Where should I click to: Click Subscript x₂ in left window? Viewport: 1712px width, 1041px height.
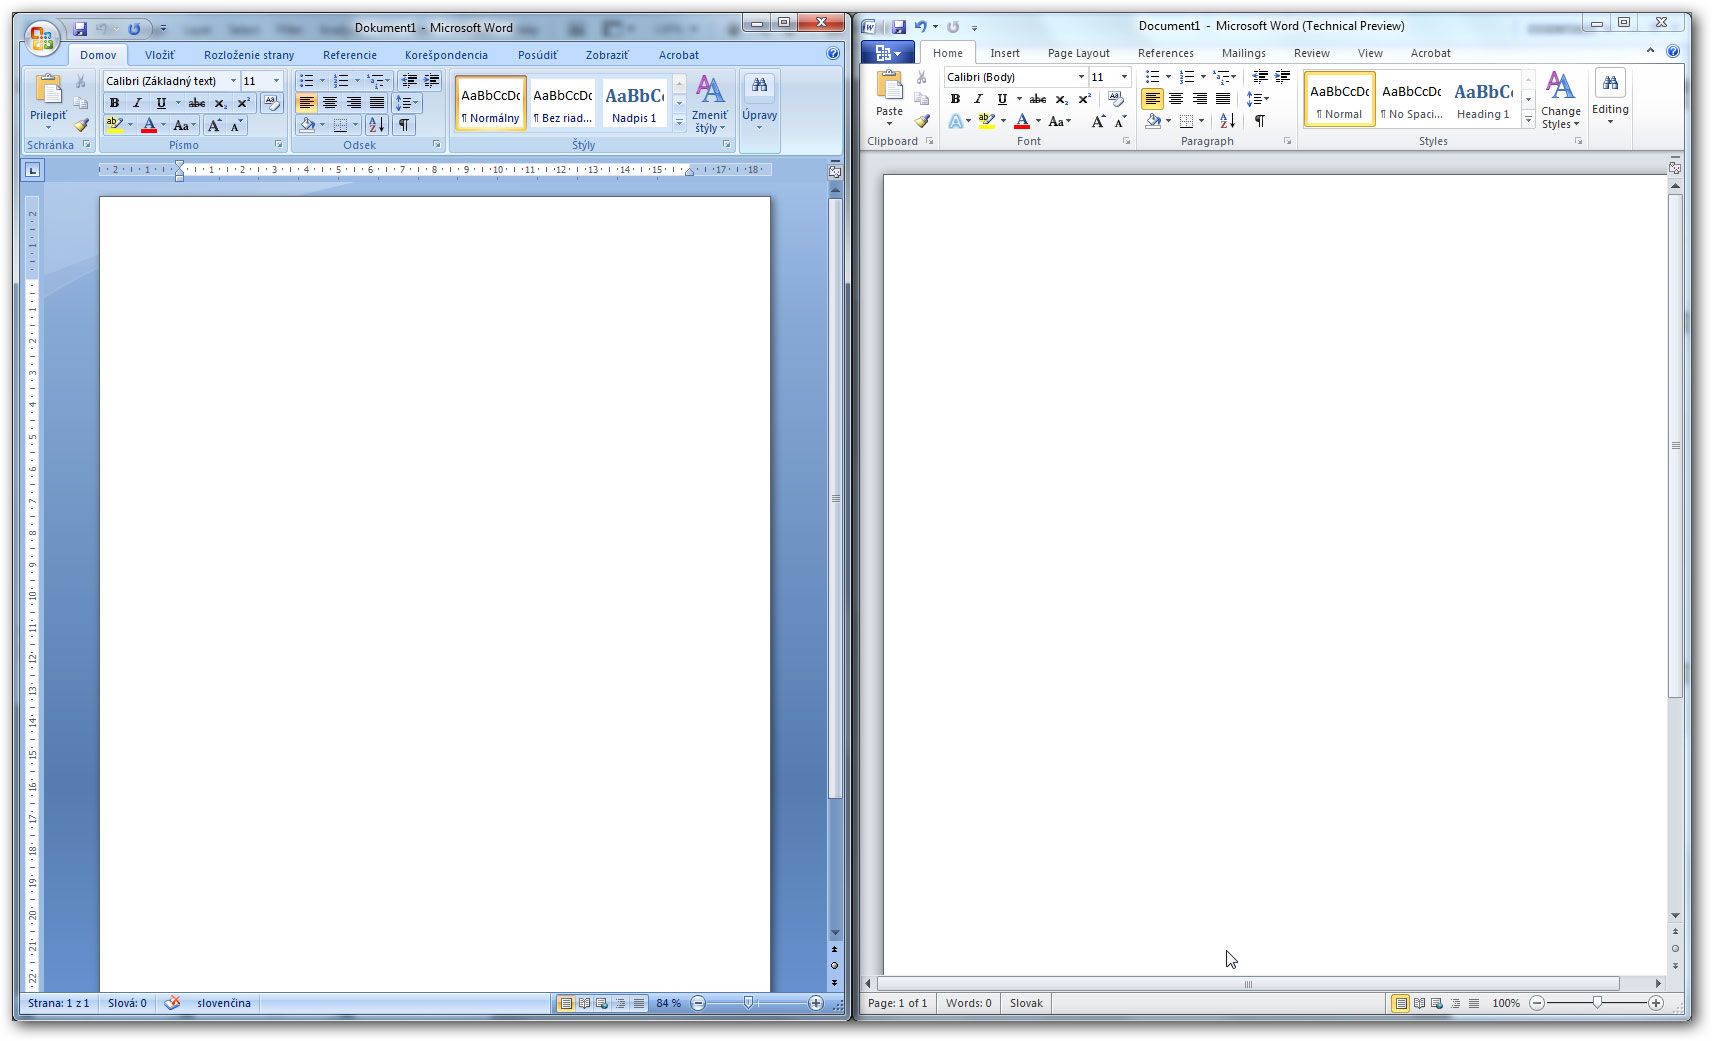220,103
